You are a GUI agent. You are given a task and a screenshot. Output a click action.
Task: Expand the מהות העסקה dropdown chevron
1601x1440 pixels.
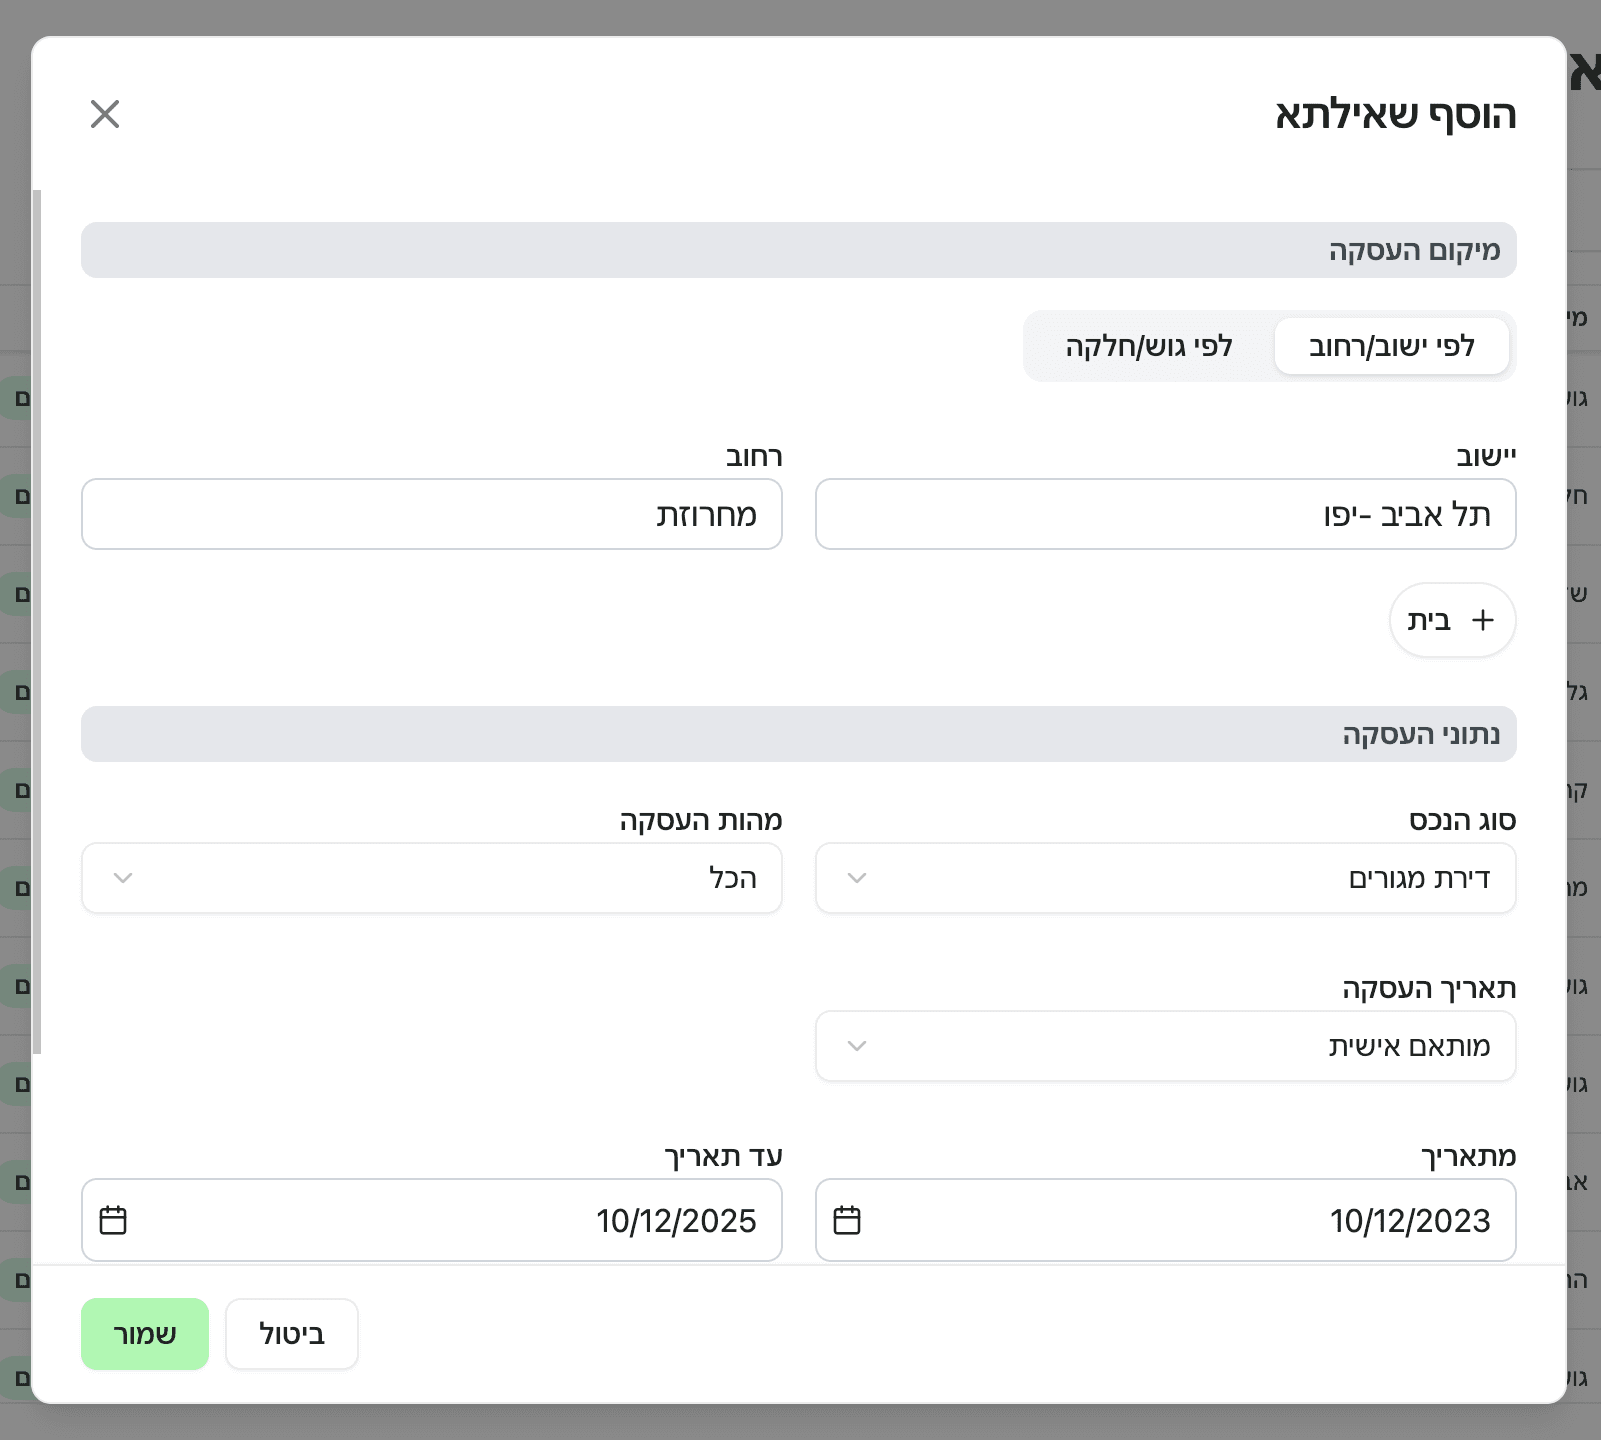pos(122,878)
